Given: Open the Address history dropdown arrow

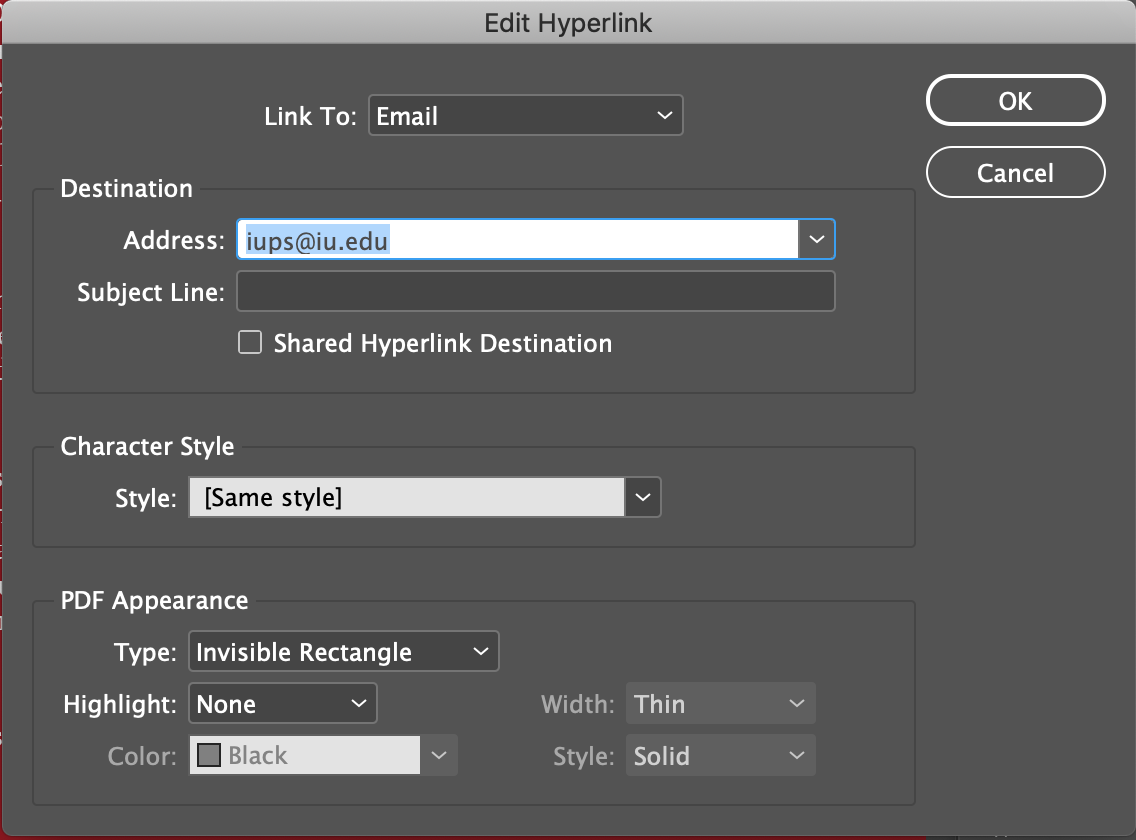Looking at the screenshot, I should 817,239.
